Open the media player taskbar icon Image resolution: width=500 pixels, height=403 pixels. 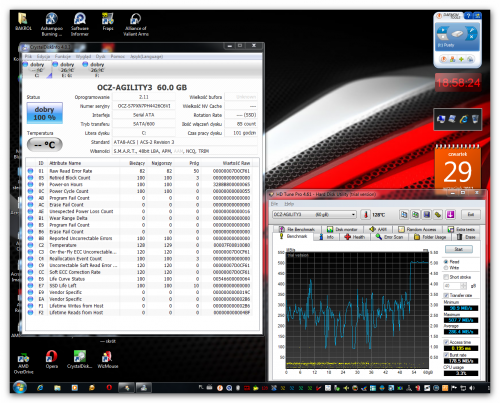click(75, 388)
